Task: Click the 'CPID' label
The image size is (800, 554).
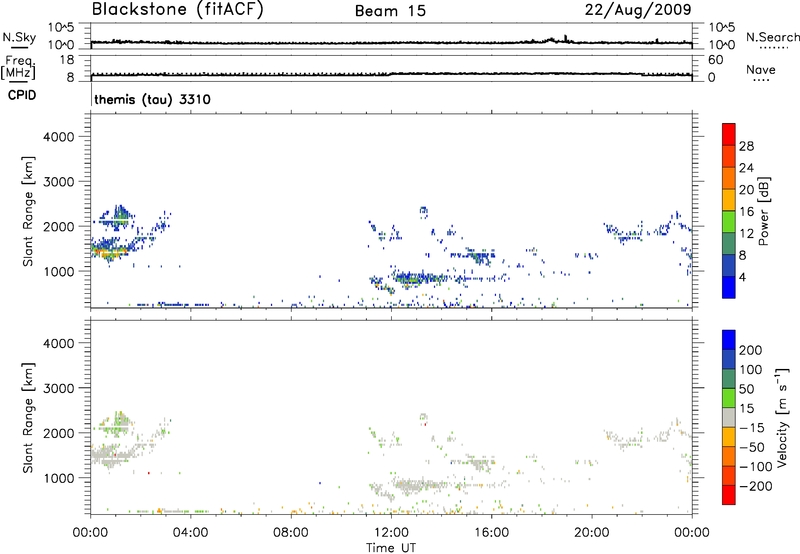Action: 22,95
